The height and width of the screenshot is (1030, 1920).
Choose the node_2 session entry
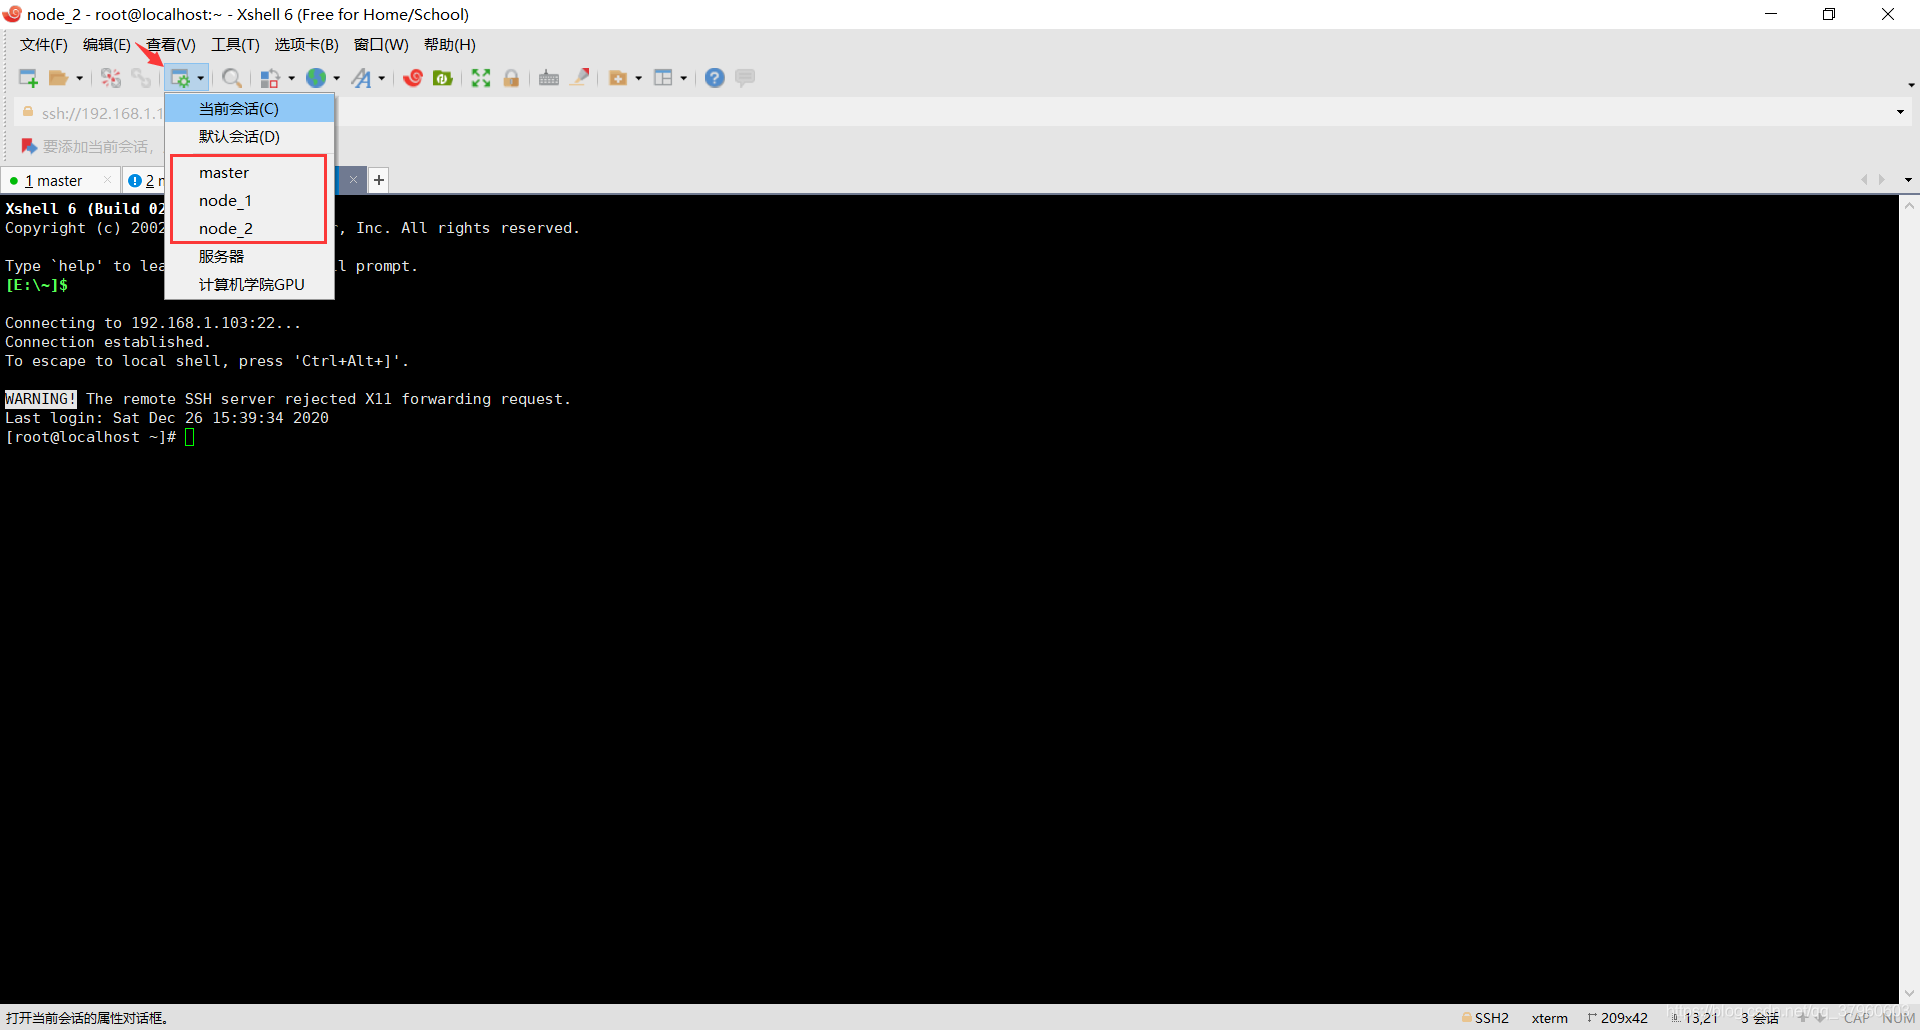click(250, 229)
